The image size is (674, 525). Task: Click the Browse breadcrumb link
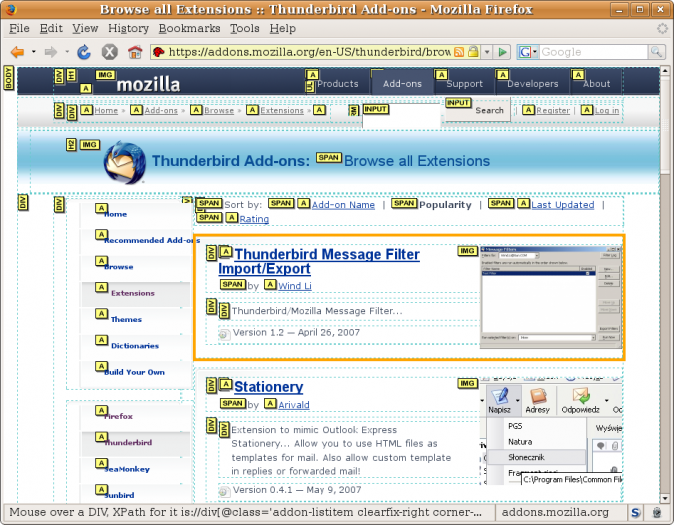pos(219,111)
